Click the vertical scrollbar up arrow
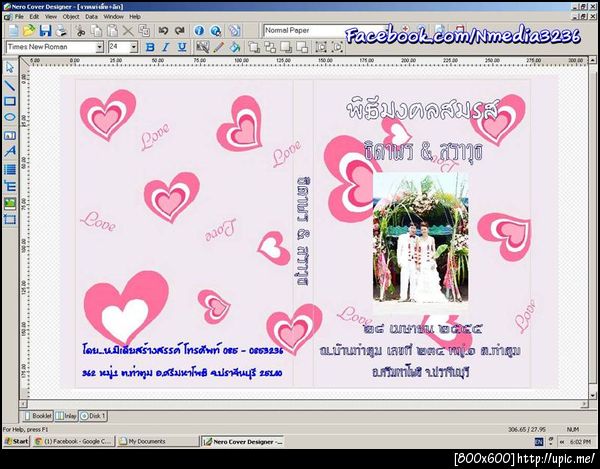The height and width of the screenshot is (469, 600). click(x=592, y=60)
